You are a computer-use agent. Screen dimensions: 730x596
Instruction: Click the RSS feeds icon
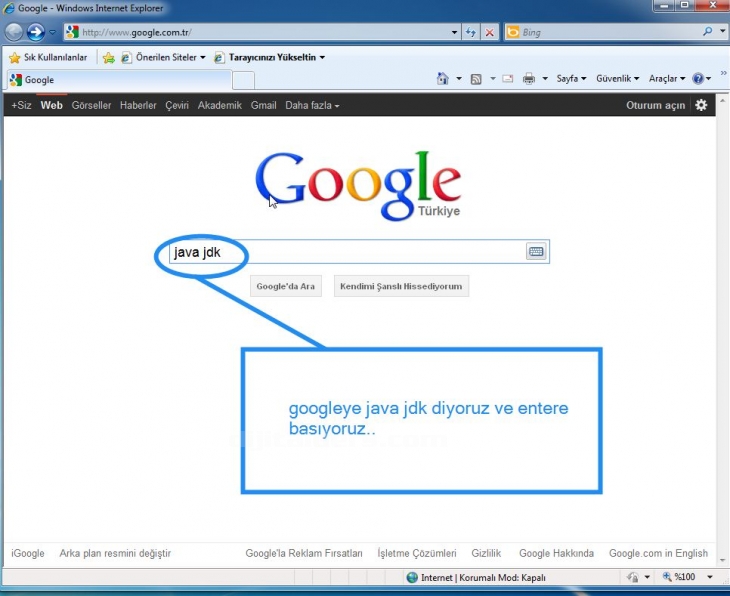[476, 79]
